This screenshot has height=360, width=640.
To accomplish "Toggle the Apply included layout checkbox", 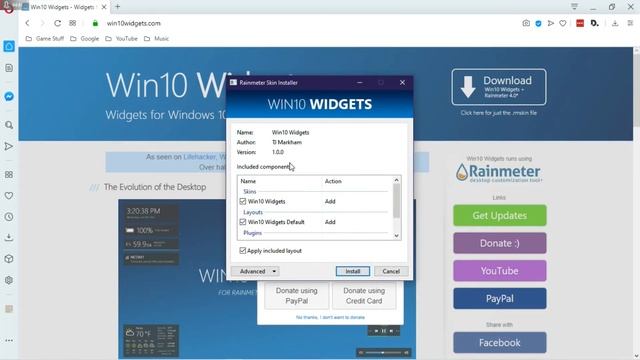I will (242, 251).
